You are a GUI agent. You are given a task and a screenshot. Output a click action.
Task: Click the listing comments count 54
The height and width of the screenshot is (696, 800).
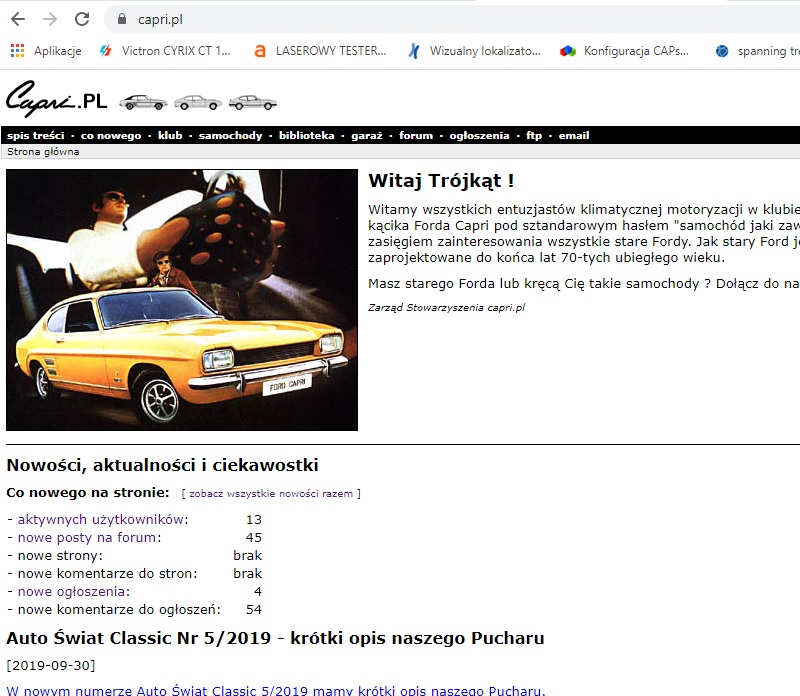[254, 609]
